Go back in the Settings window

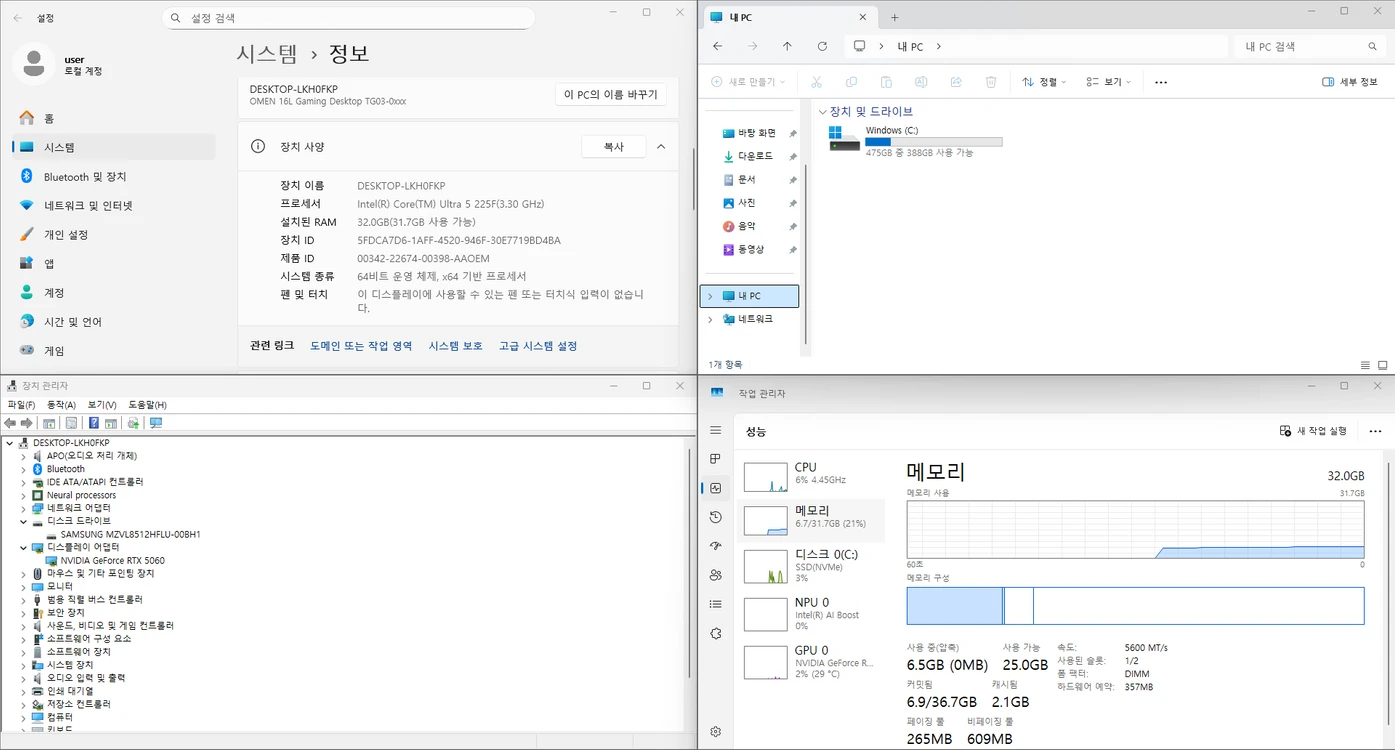tap(18, 18)
